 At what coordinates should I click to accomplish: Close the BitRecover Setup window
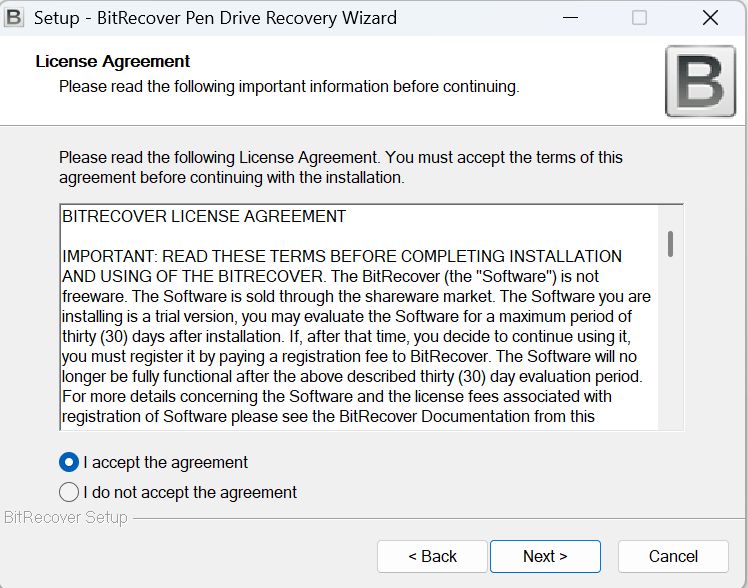(x=710, y=18)
